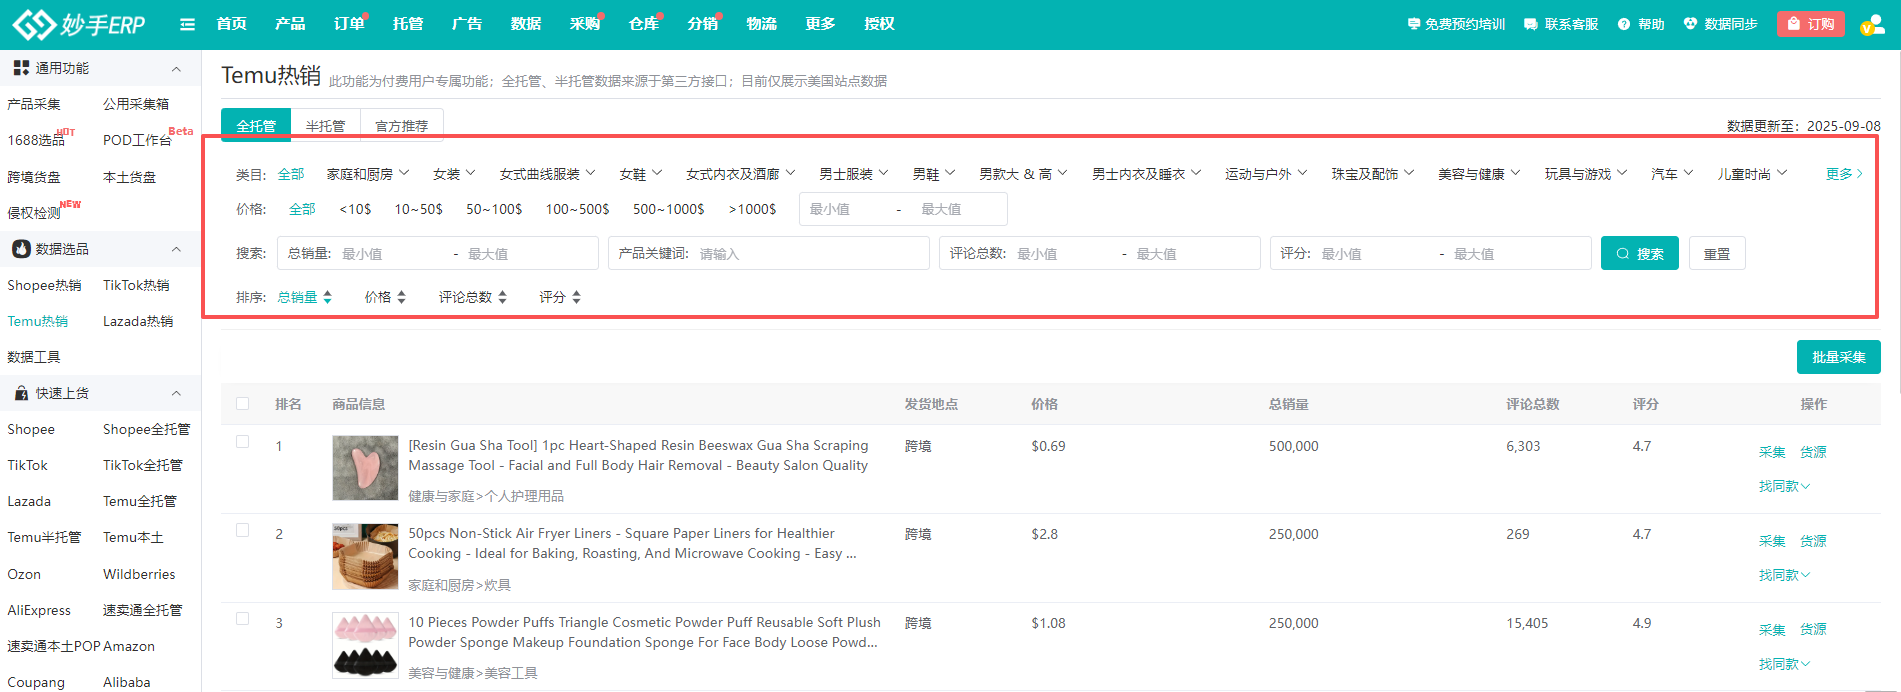Switch to the 官方推荐 tab
Screen dimensions: 1901x692
click(401, 126)
